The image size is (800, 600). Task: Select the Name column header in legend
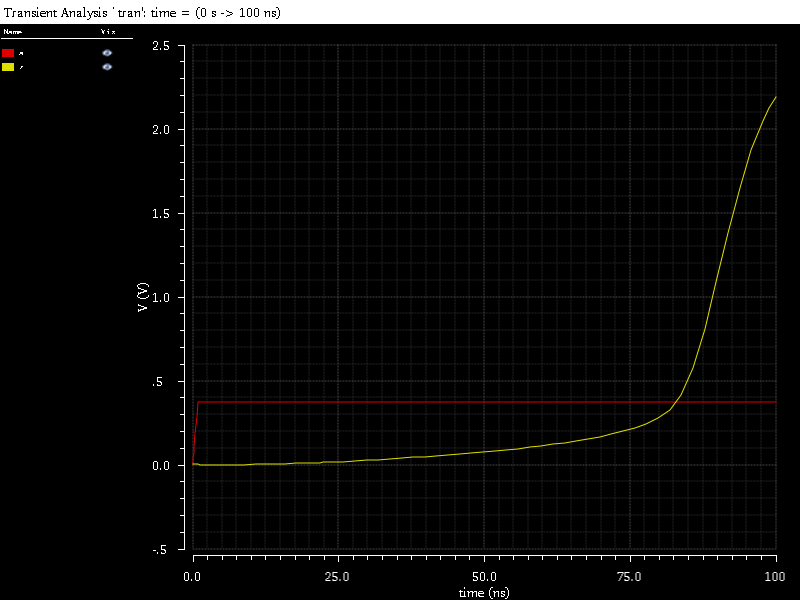click(x=11, y=32)
